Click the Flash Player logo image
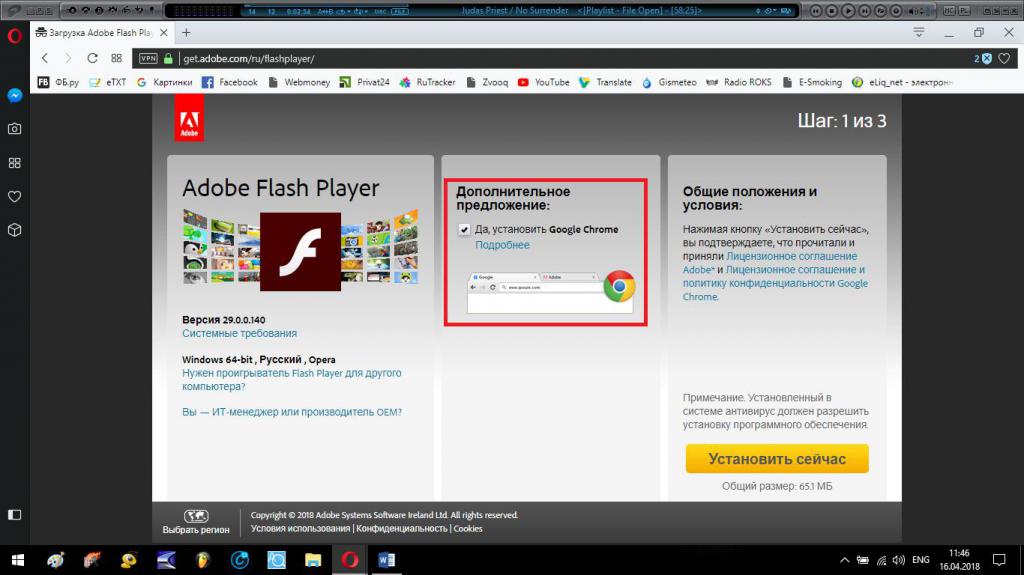 300,252
